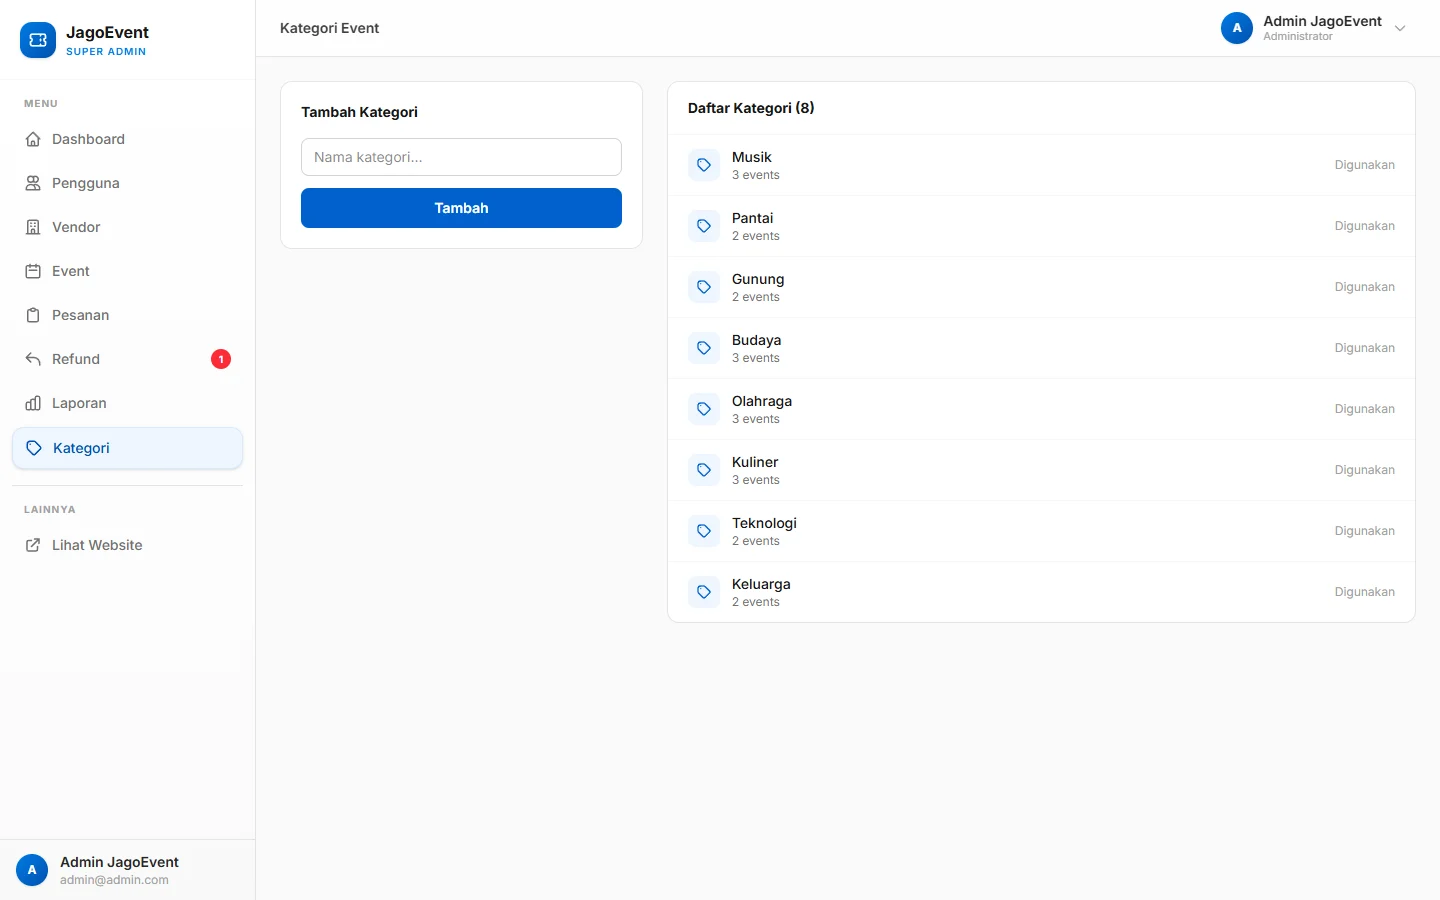Screen dimensions: 1440x900
Task: Click the tag icon beside Kuliner
Action: (704, 470)
